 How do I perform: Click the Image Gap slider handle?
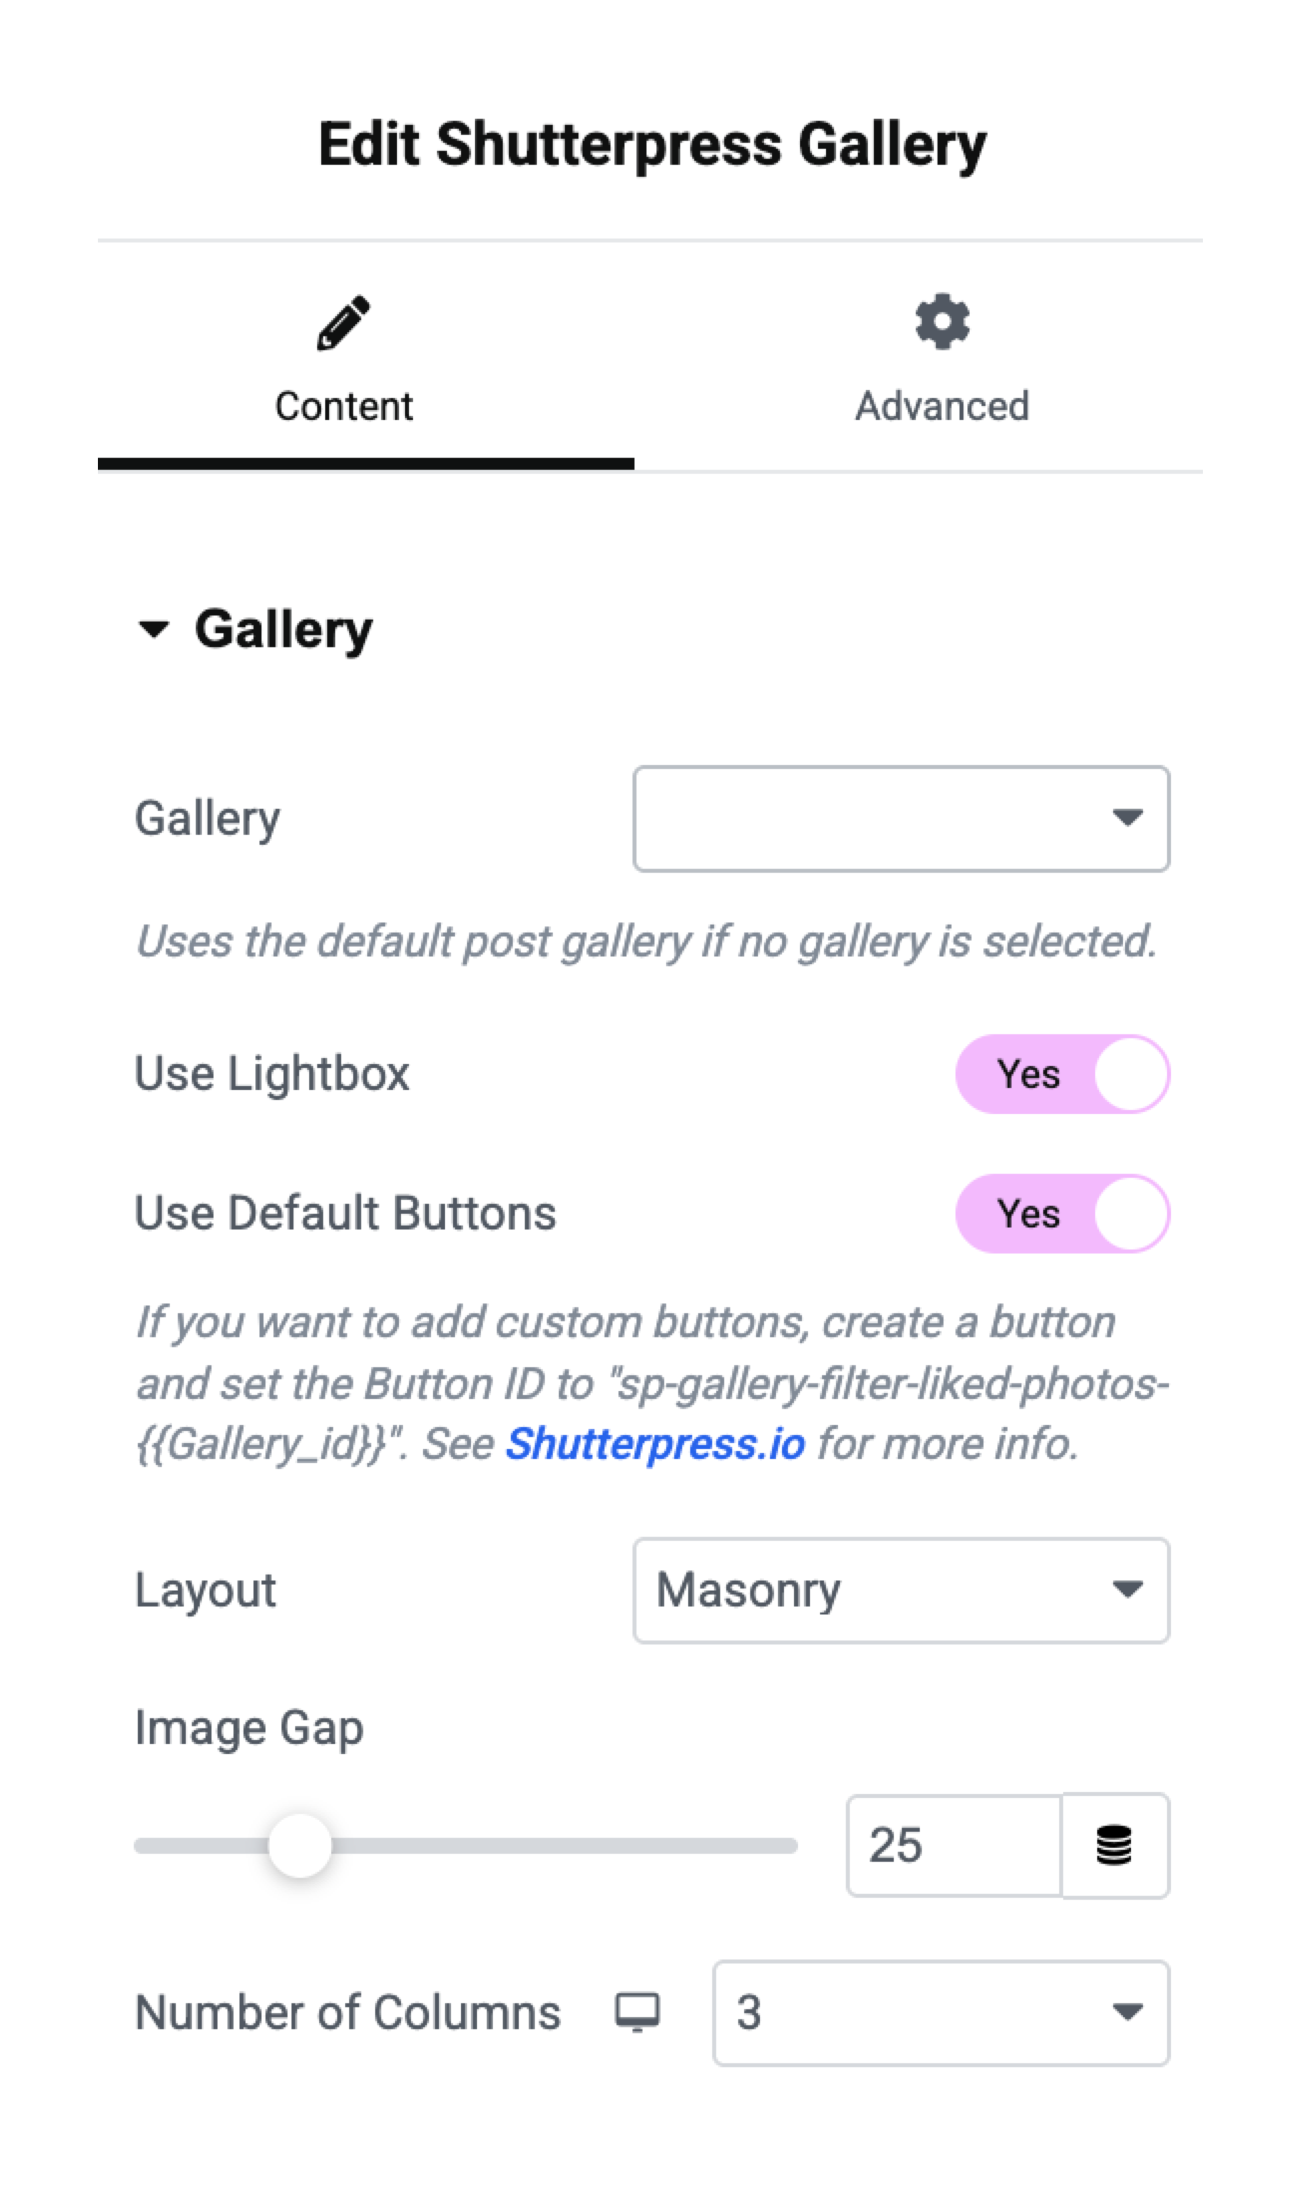point(299,1845)
